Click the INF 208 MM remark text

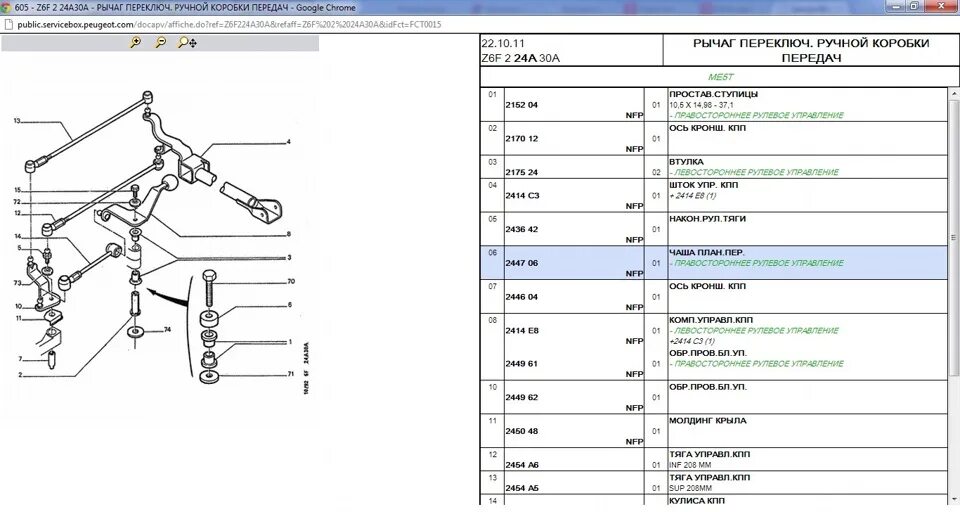pos(690,465)
